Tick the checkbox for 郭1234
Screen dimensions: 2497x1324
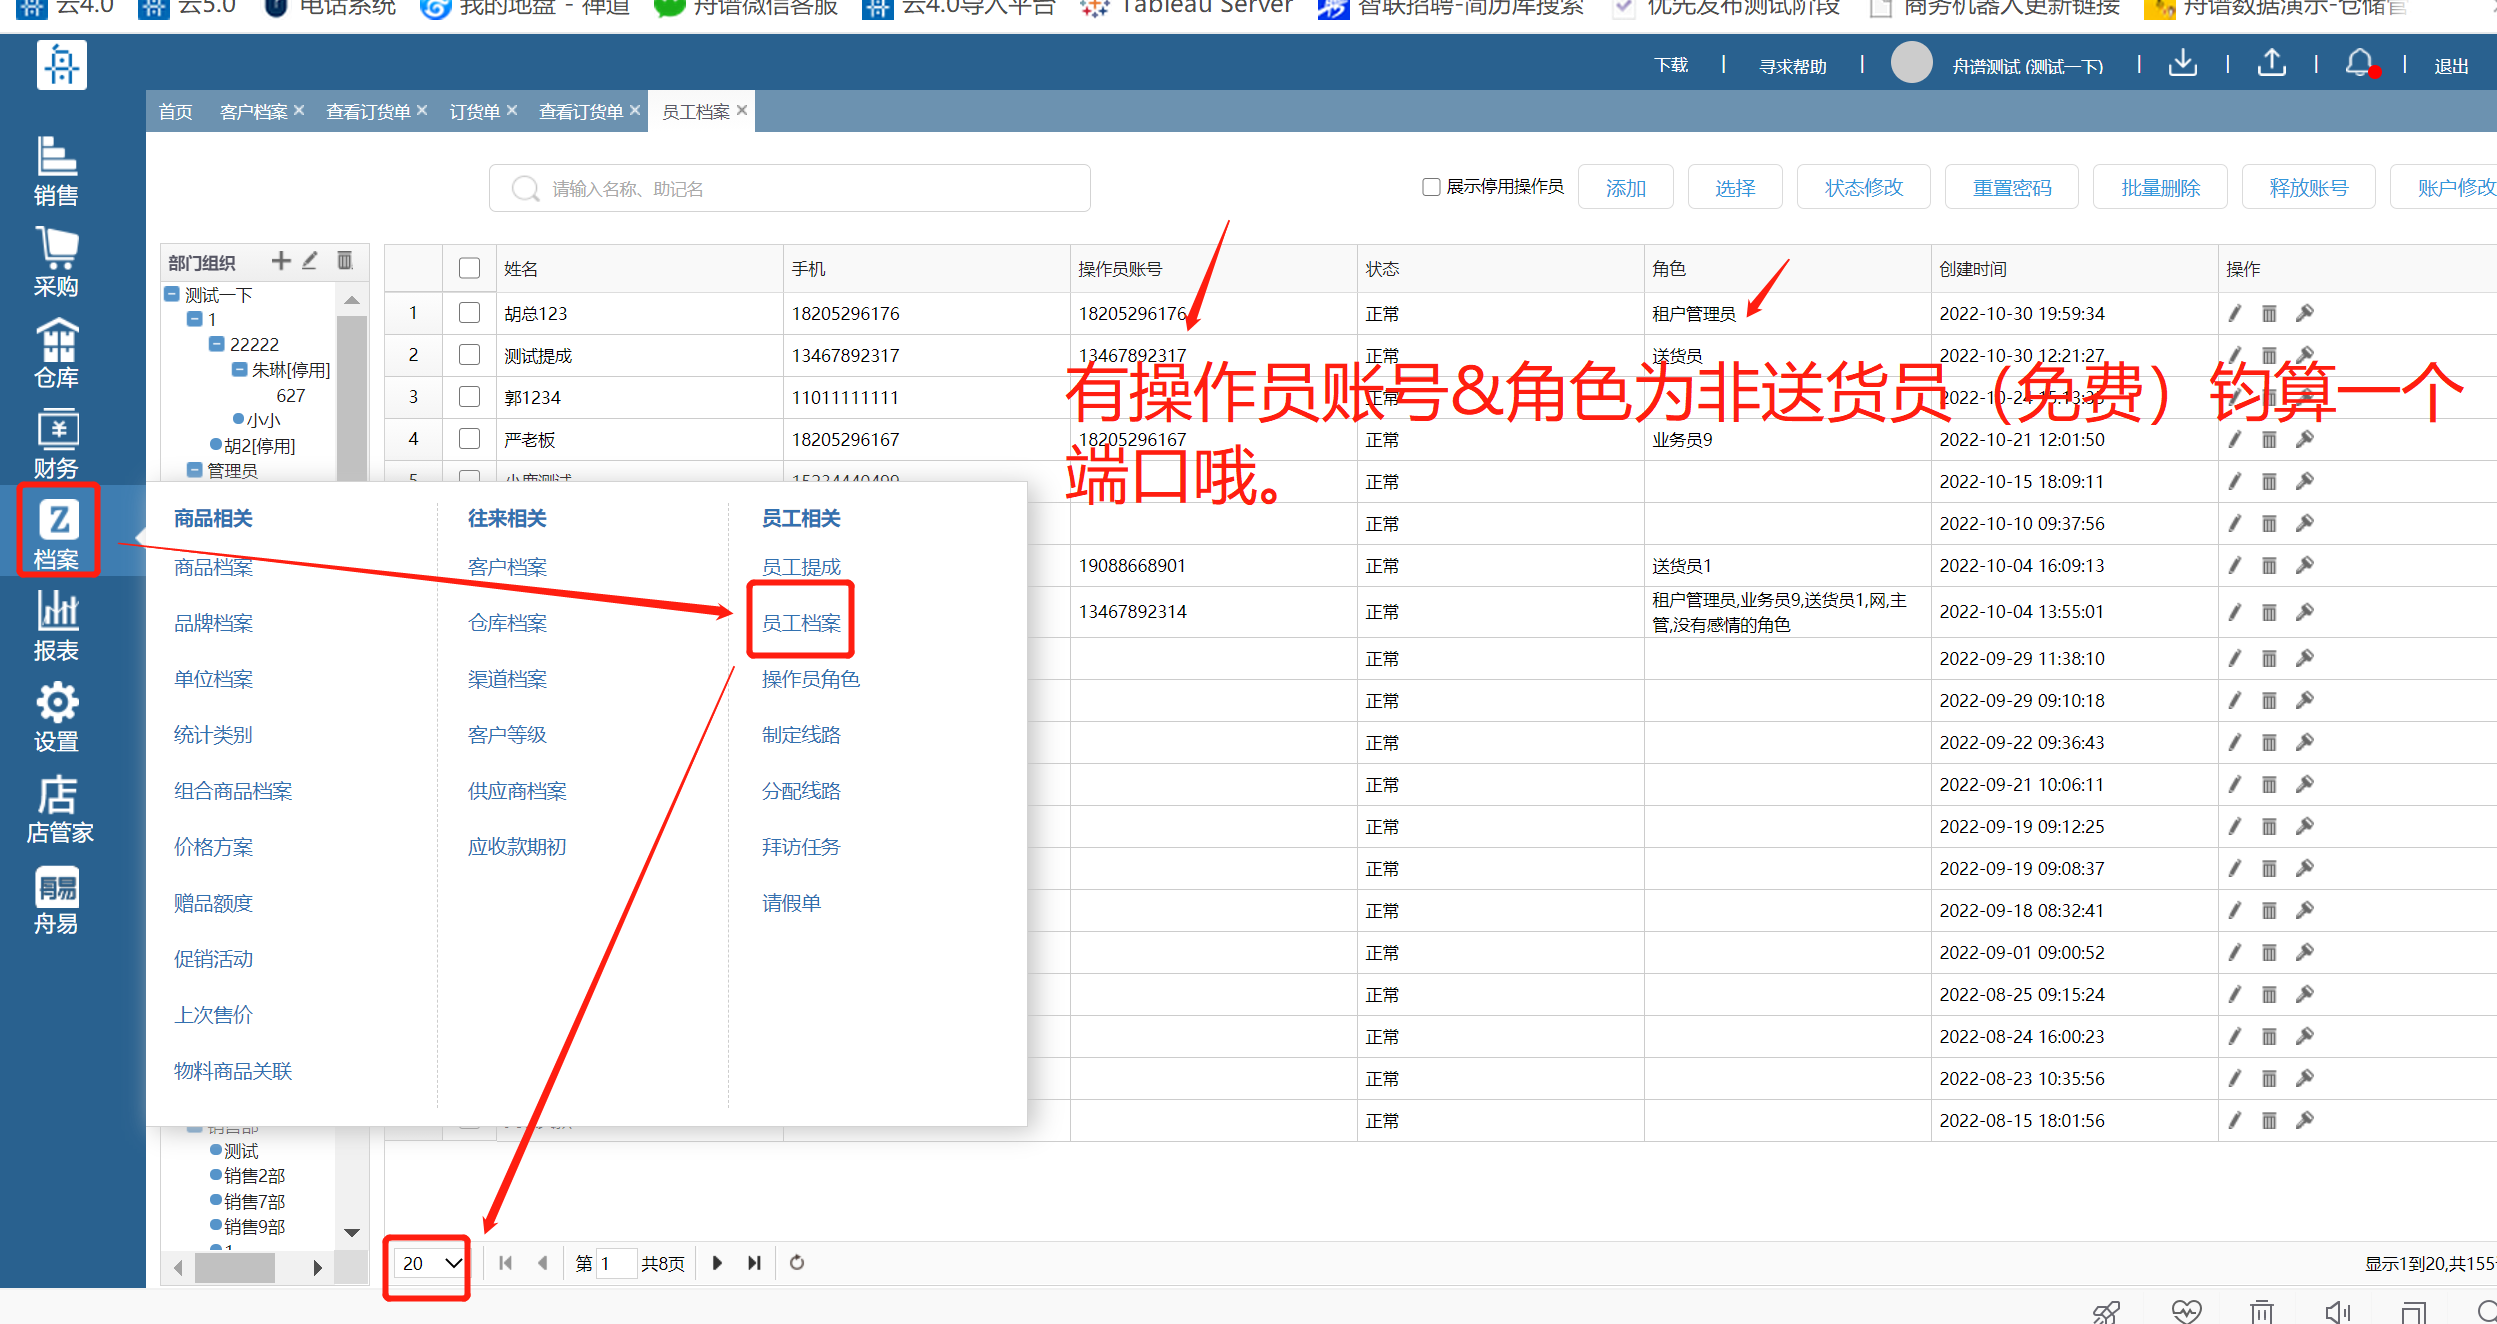pyautogui.click(x=469, y=397)
